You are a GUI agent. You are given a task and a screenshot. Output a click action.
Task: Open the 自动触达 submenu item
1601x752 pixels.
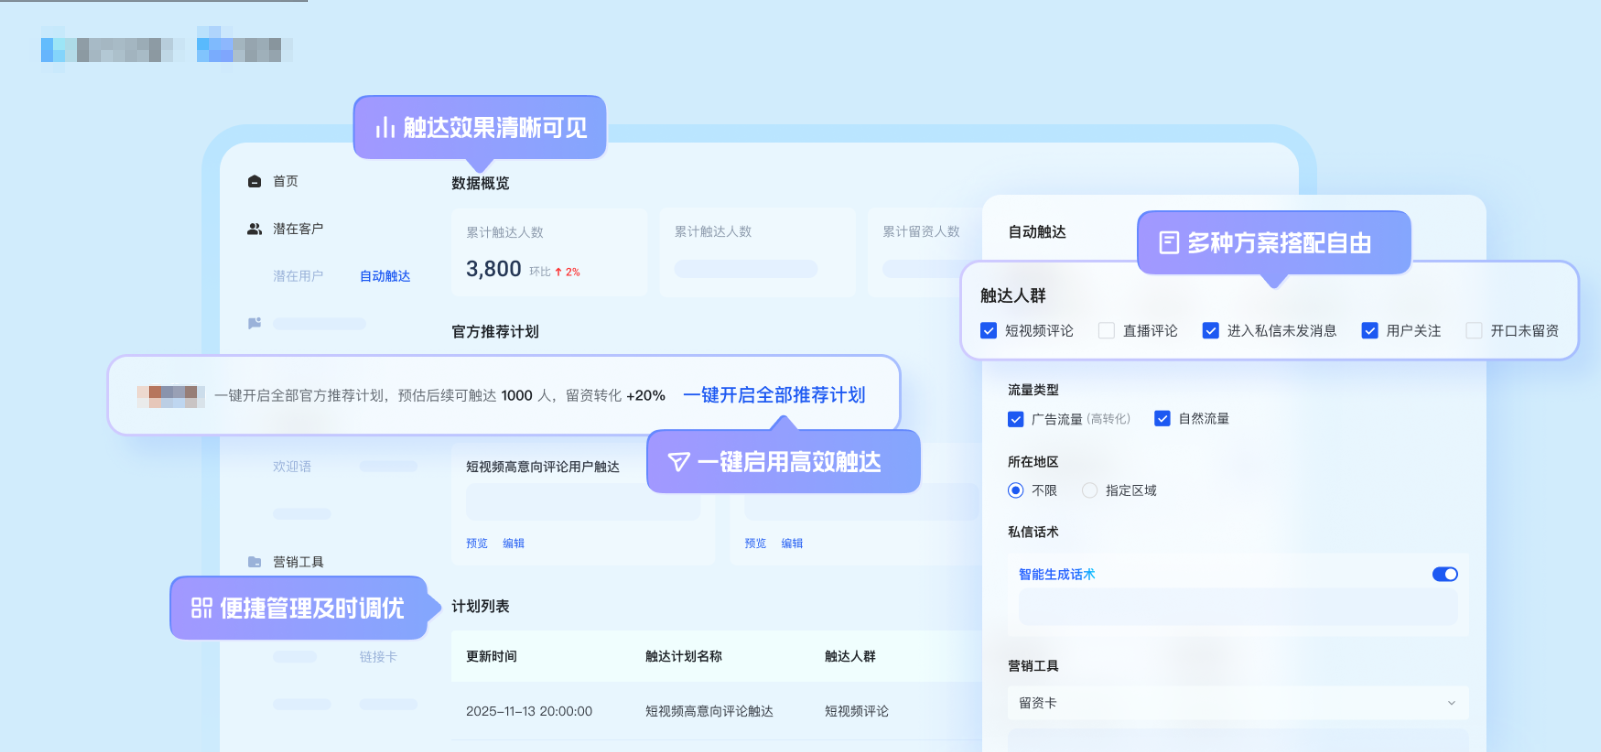pos(385,276)
